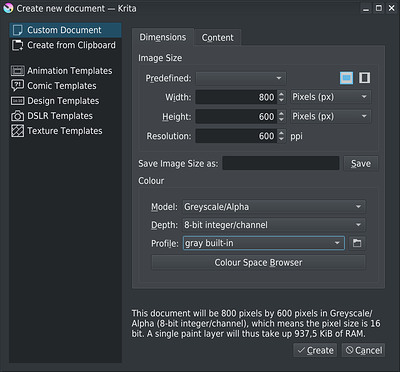
Task: Open the Width units dropdown
Action: click(331, 97)
